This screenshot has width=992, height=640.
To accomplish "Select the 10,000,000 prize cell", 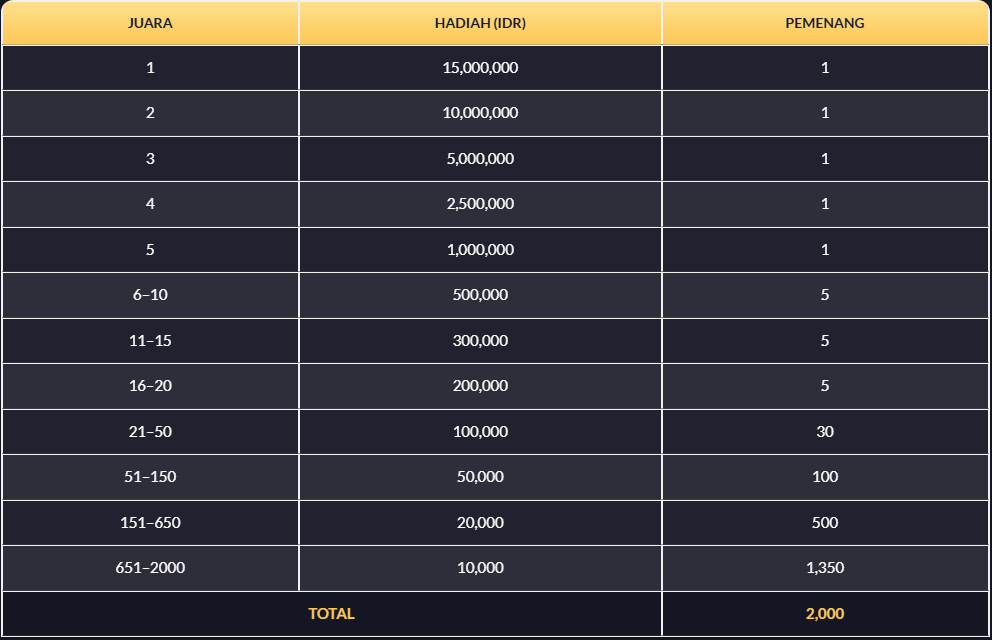I will point(480,113).
